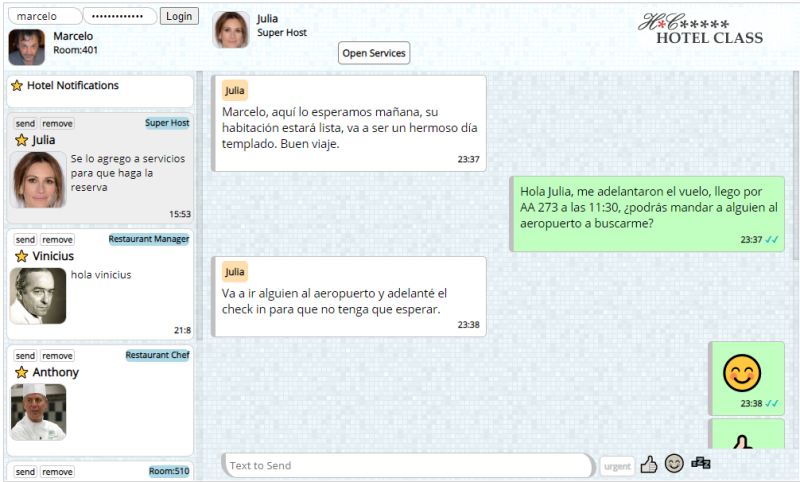This screenshot has height=482, width=800.
Task: Click the Super Host tag on Julia's card
Action: click(x=167, y=123)
